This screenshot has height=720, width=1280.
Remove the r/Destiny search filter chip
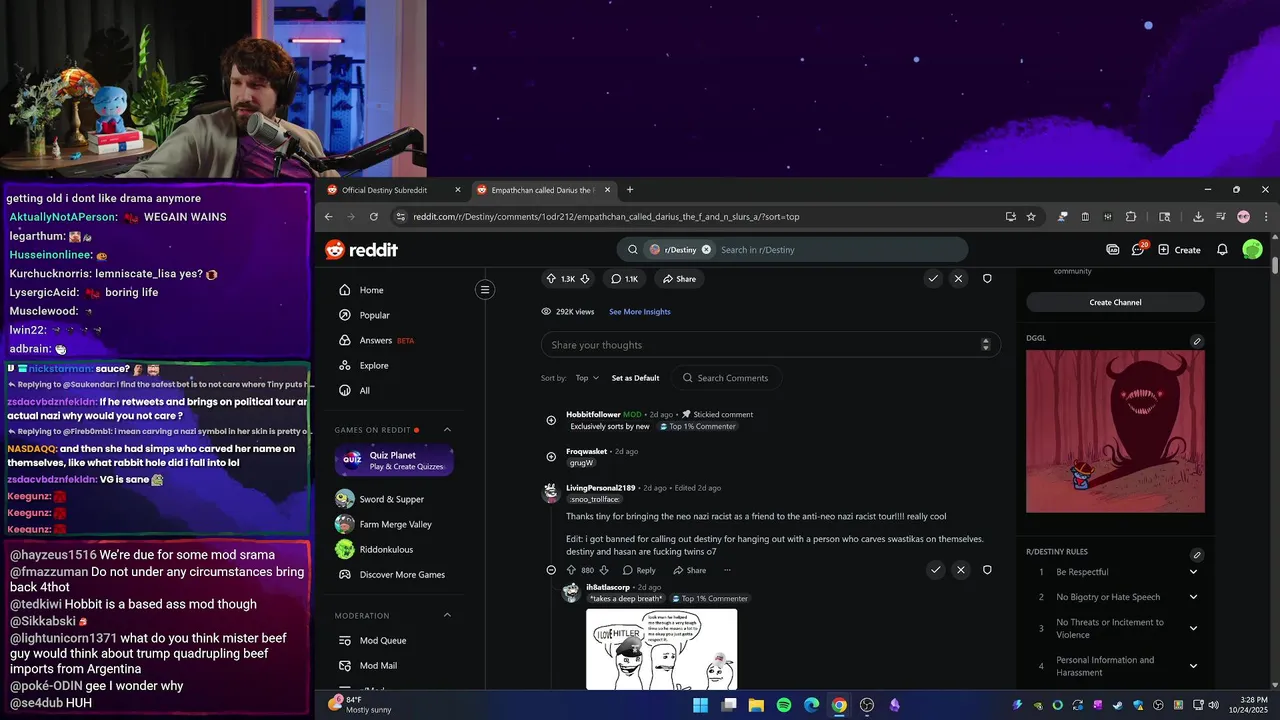[706, 250]
